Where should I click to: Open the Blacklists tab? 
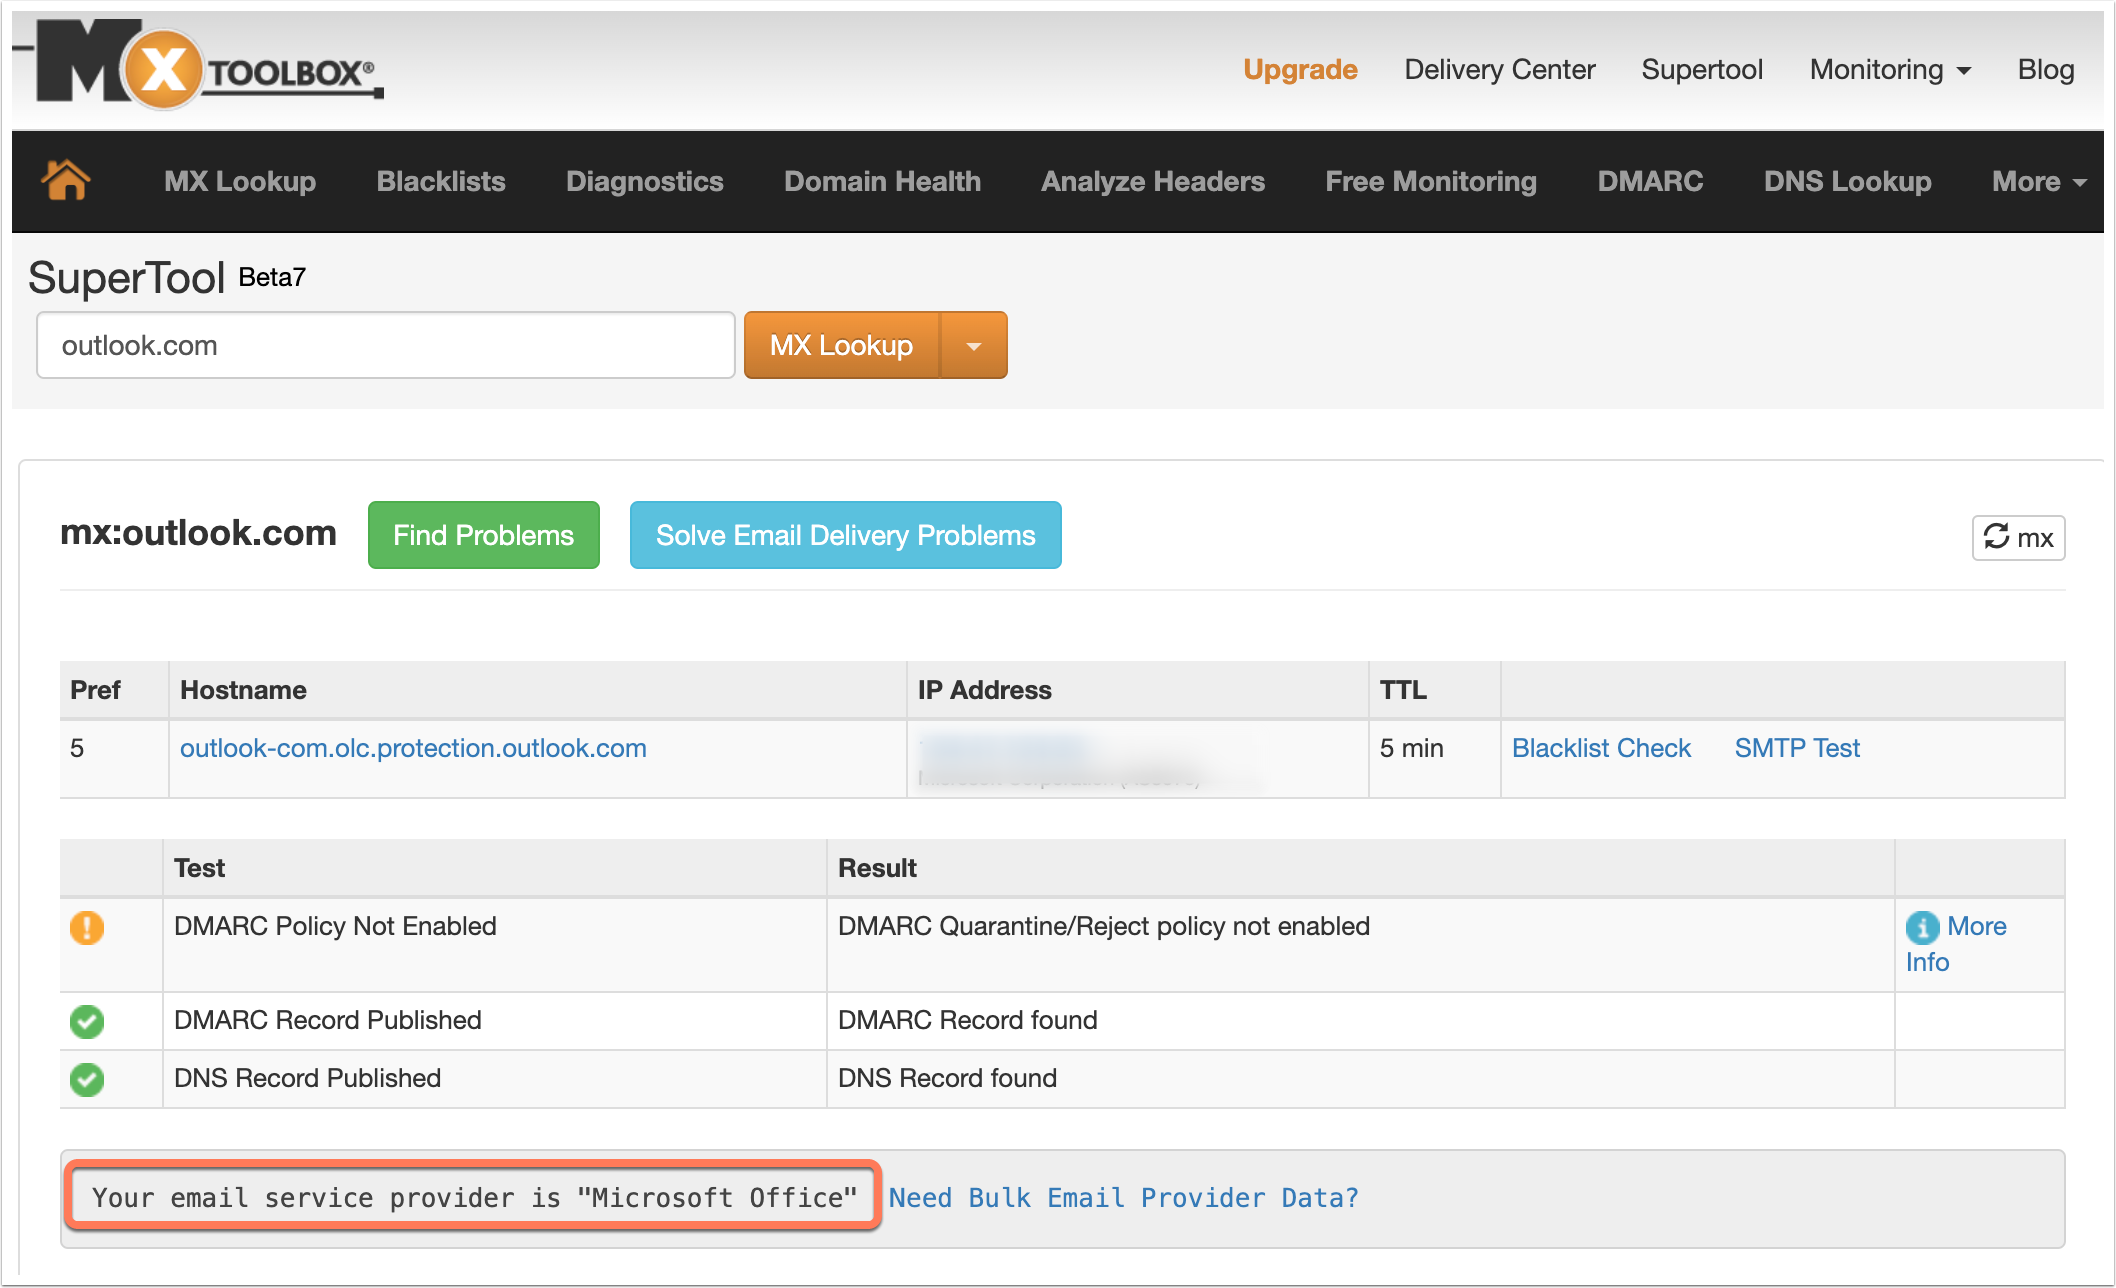441,181
